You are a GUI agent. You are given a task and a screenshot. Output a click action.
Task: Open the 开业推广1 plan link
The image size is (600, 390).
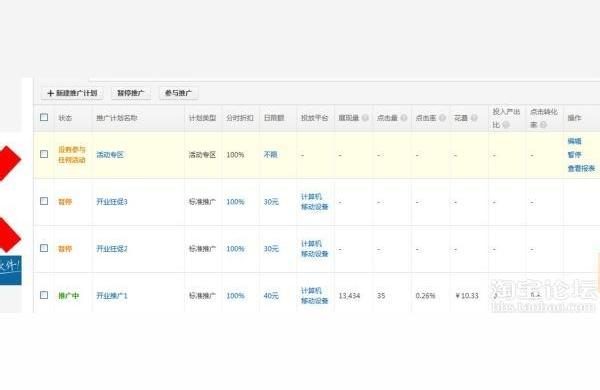pyautogui.click(x=112, y=296)
